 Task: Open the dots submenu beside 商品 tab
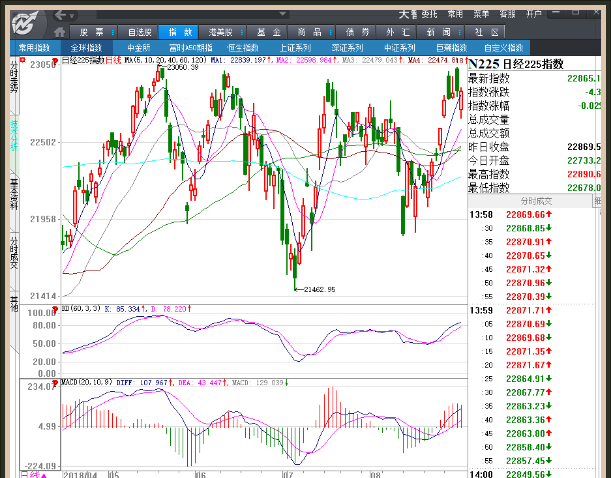tap(330, 32)
